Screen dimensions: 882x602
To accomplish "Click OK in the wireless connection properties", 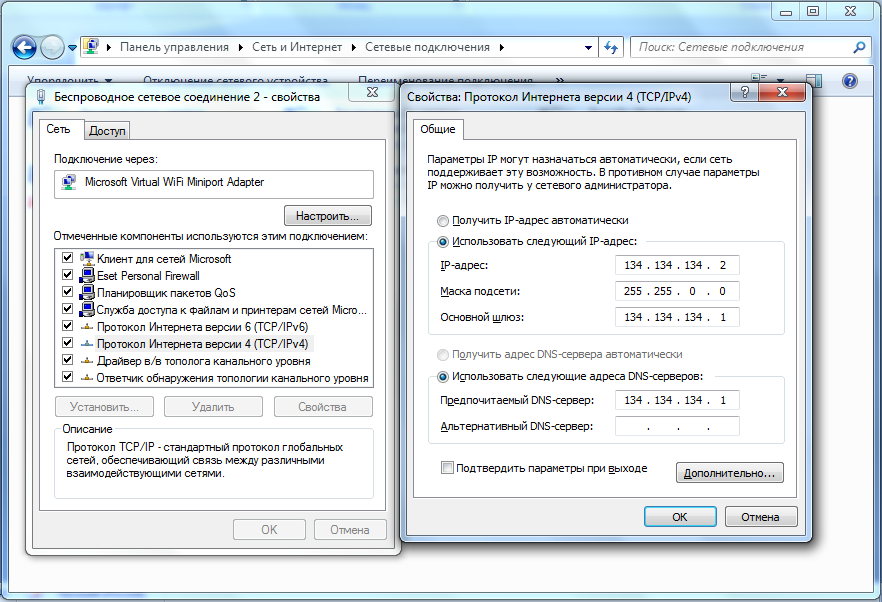I will coord(269,530).
